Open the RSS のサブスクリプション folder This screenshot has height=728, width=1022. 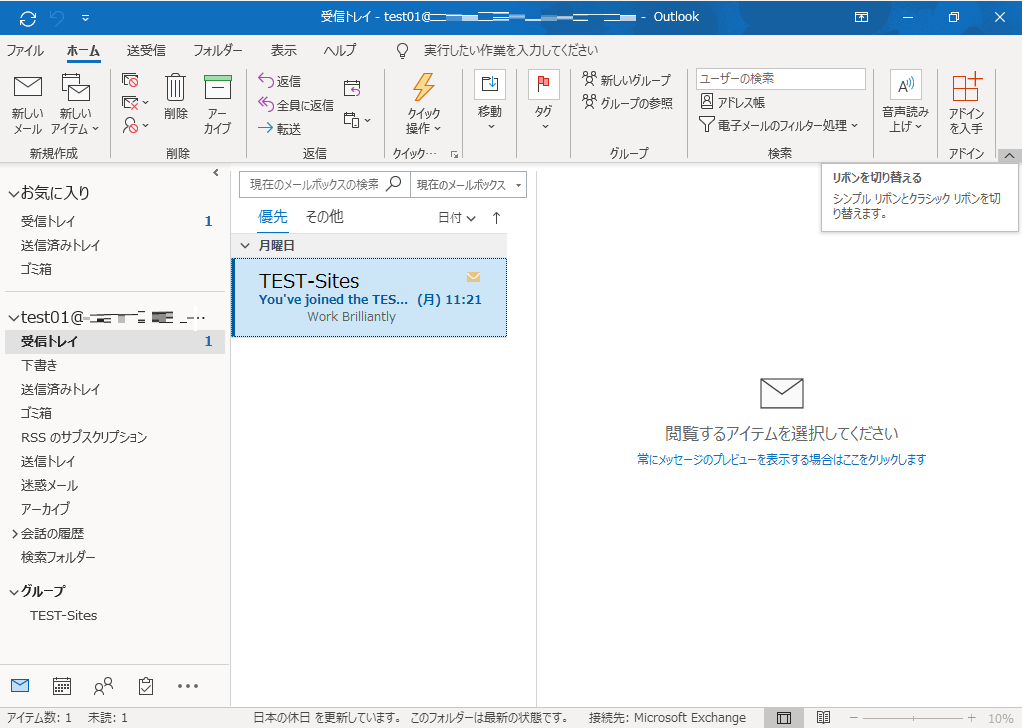(115, 437)
